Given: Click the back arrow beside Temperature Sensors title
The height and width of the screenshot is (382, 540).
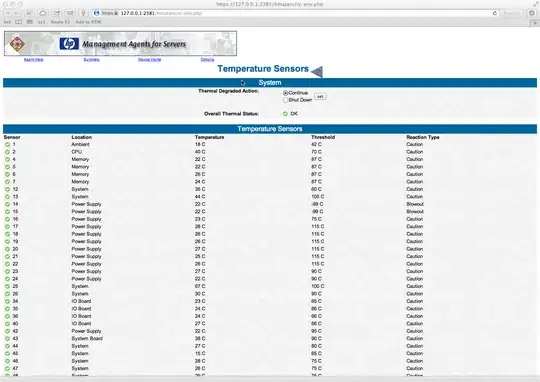Looking at the screenshot, I should pos(317,72).
